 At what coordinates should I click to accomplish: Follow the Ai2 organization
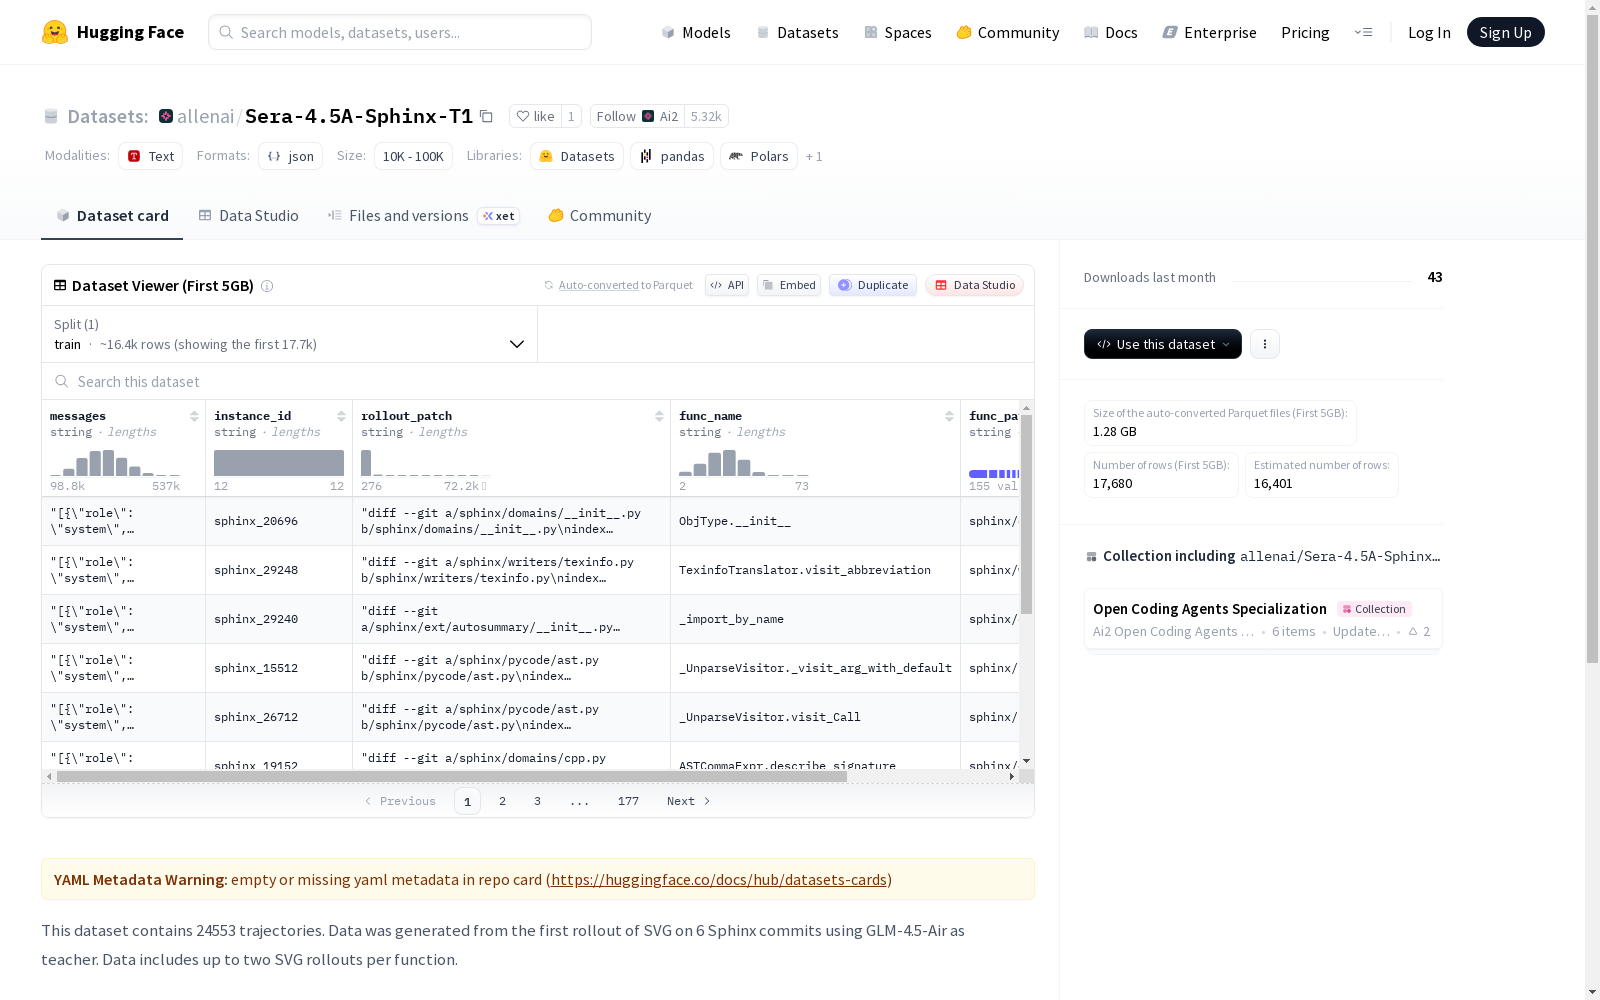[637, 116]
